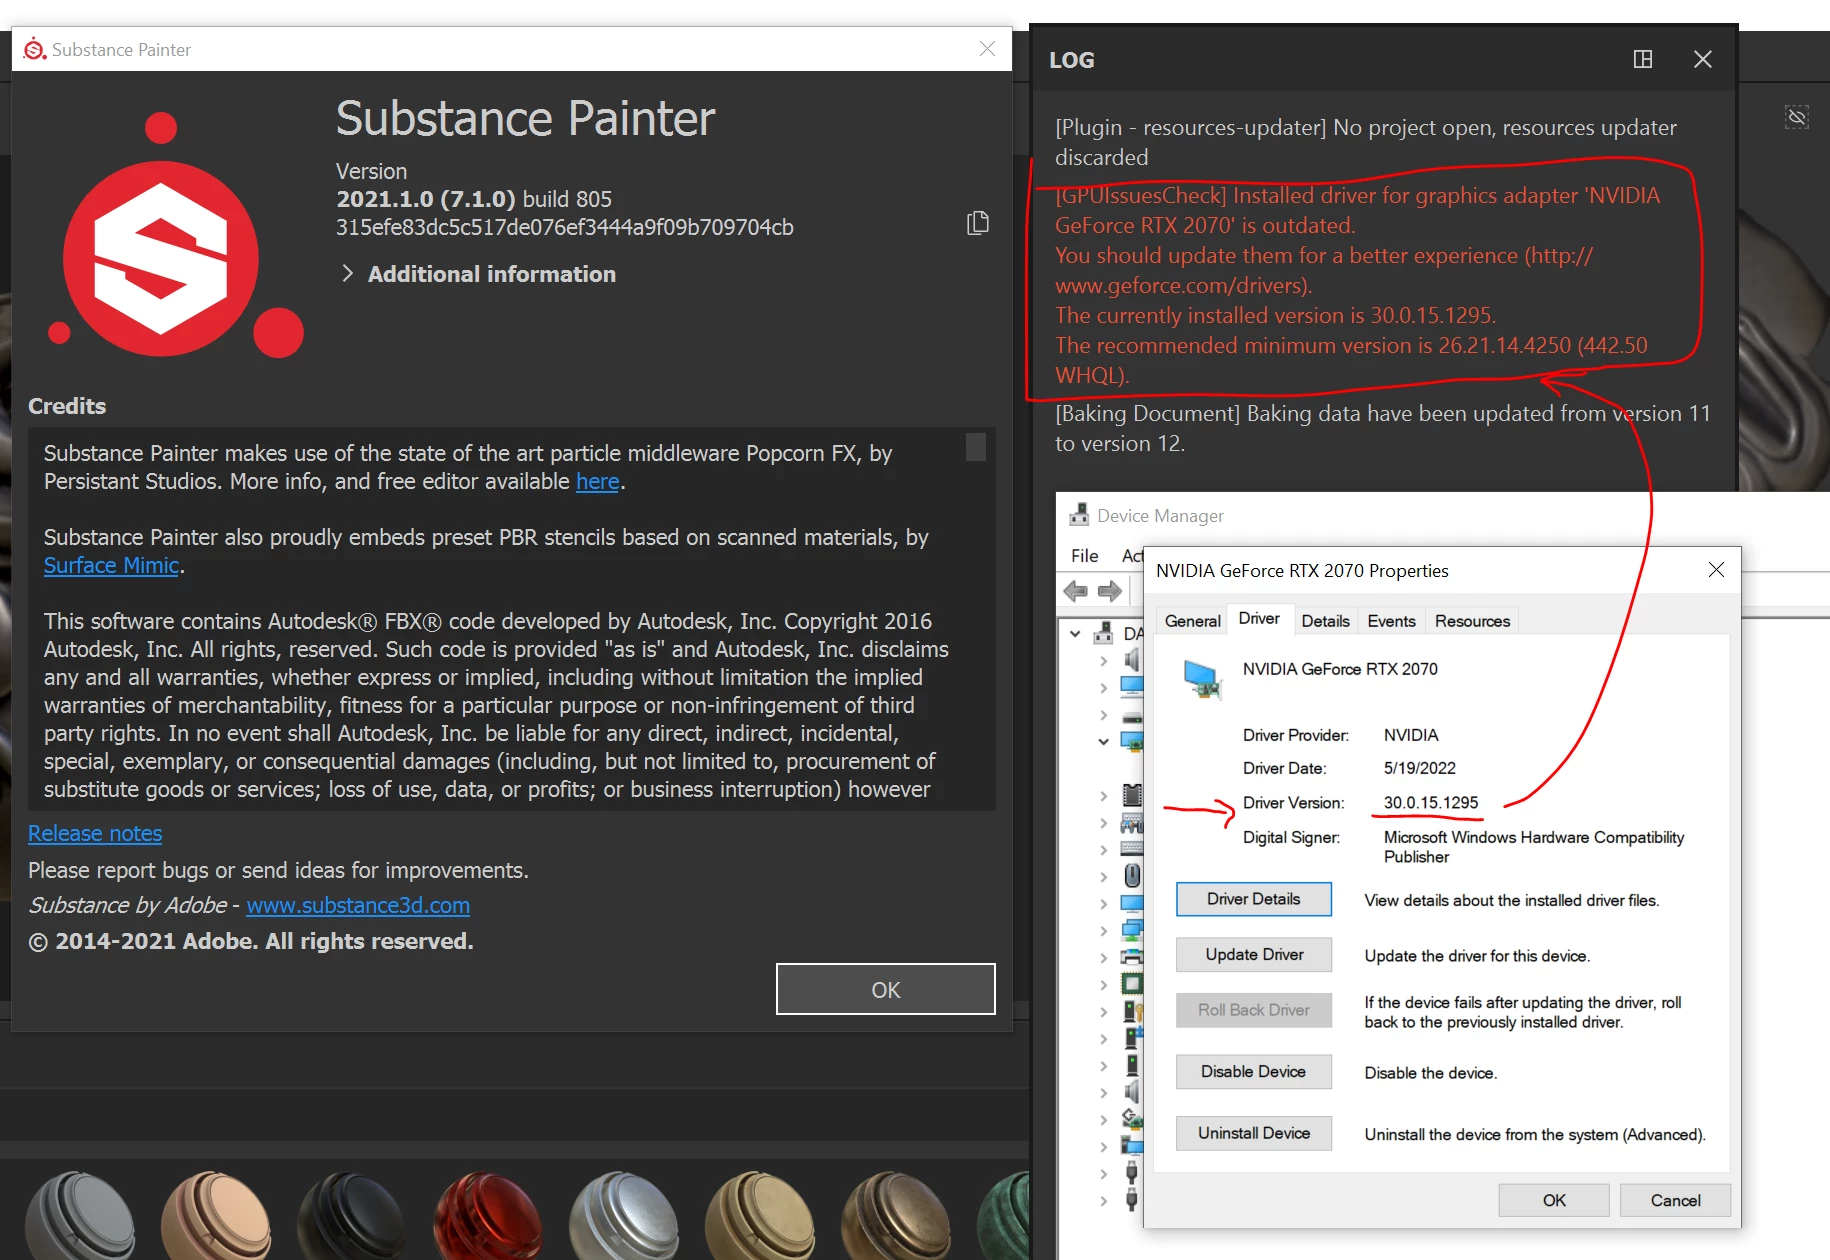This screenshot has width=1830, height=1260.
Task: Switch to the Resources tab
Action: pos(1472,621)
